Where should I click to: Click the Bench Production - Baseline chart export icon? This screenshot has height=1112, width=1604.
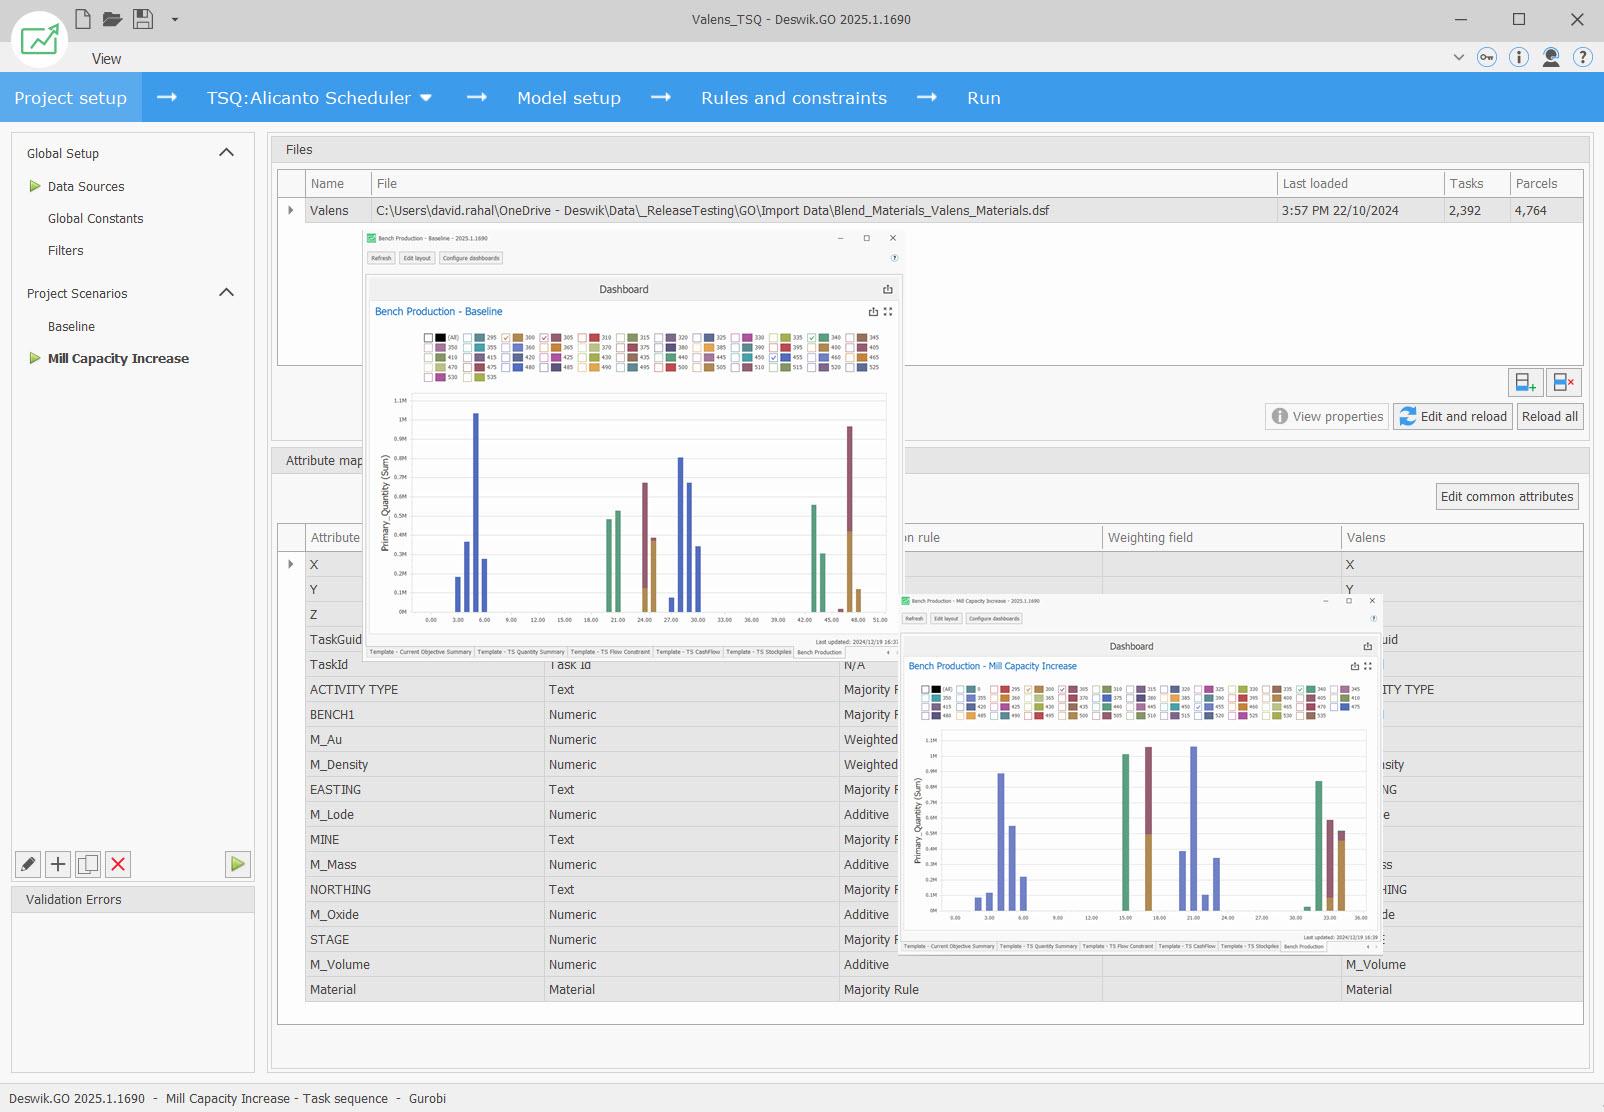pyautogui.click(x=873, y=311)
